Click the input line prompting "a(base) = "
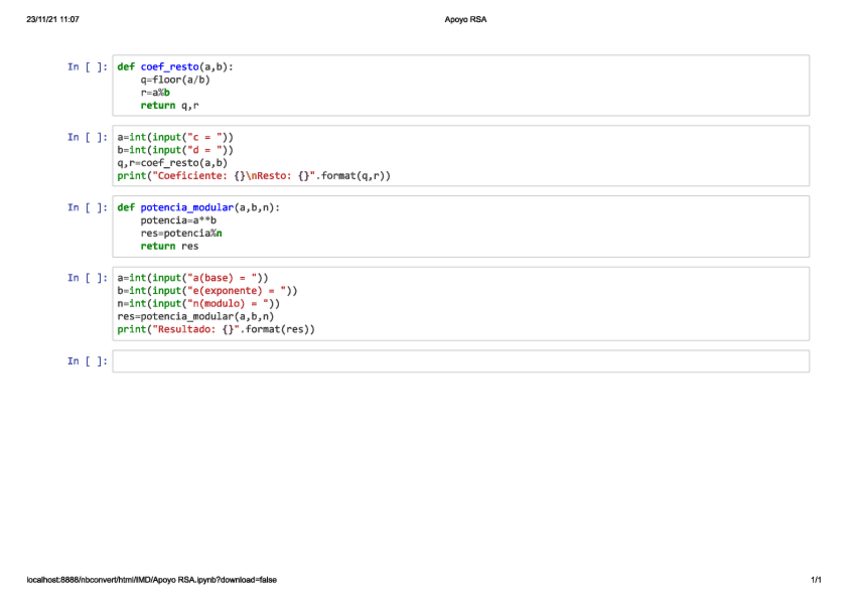This screenshot has height=599, width=848. click(192, 278)
